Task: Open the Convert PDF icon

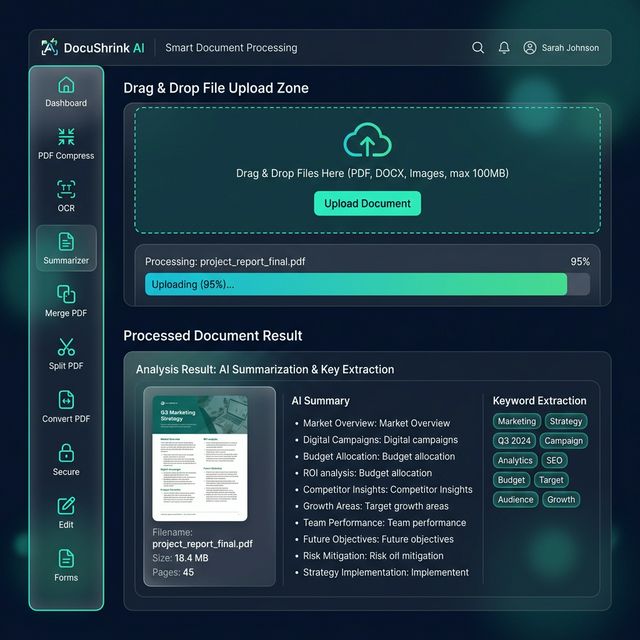Action: 66,400
